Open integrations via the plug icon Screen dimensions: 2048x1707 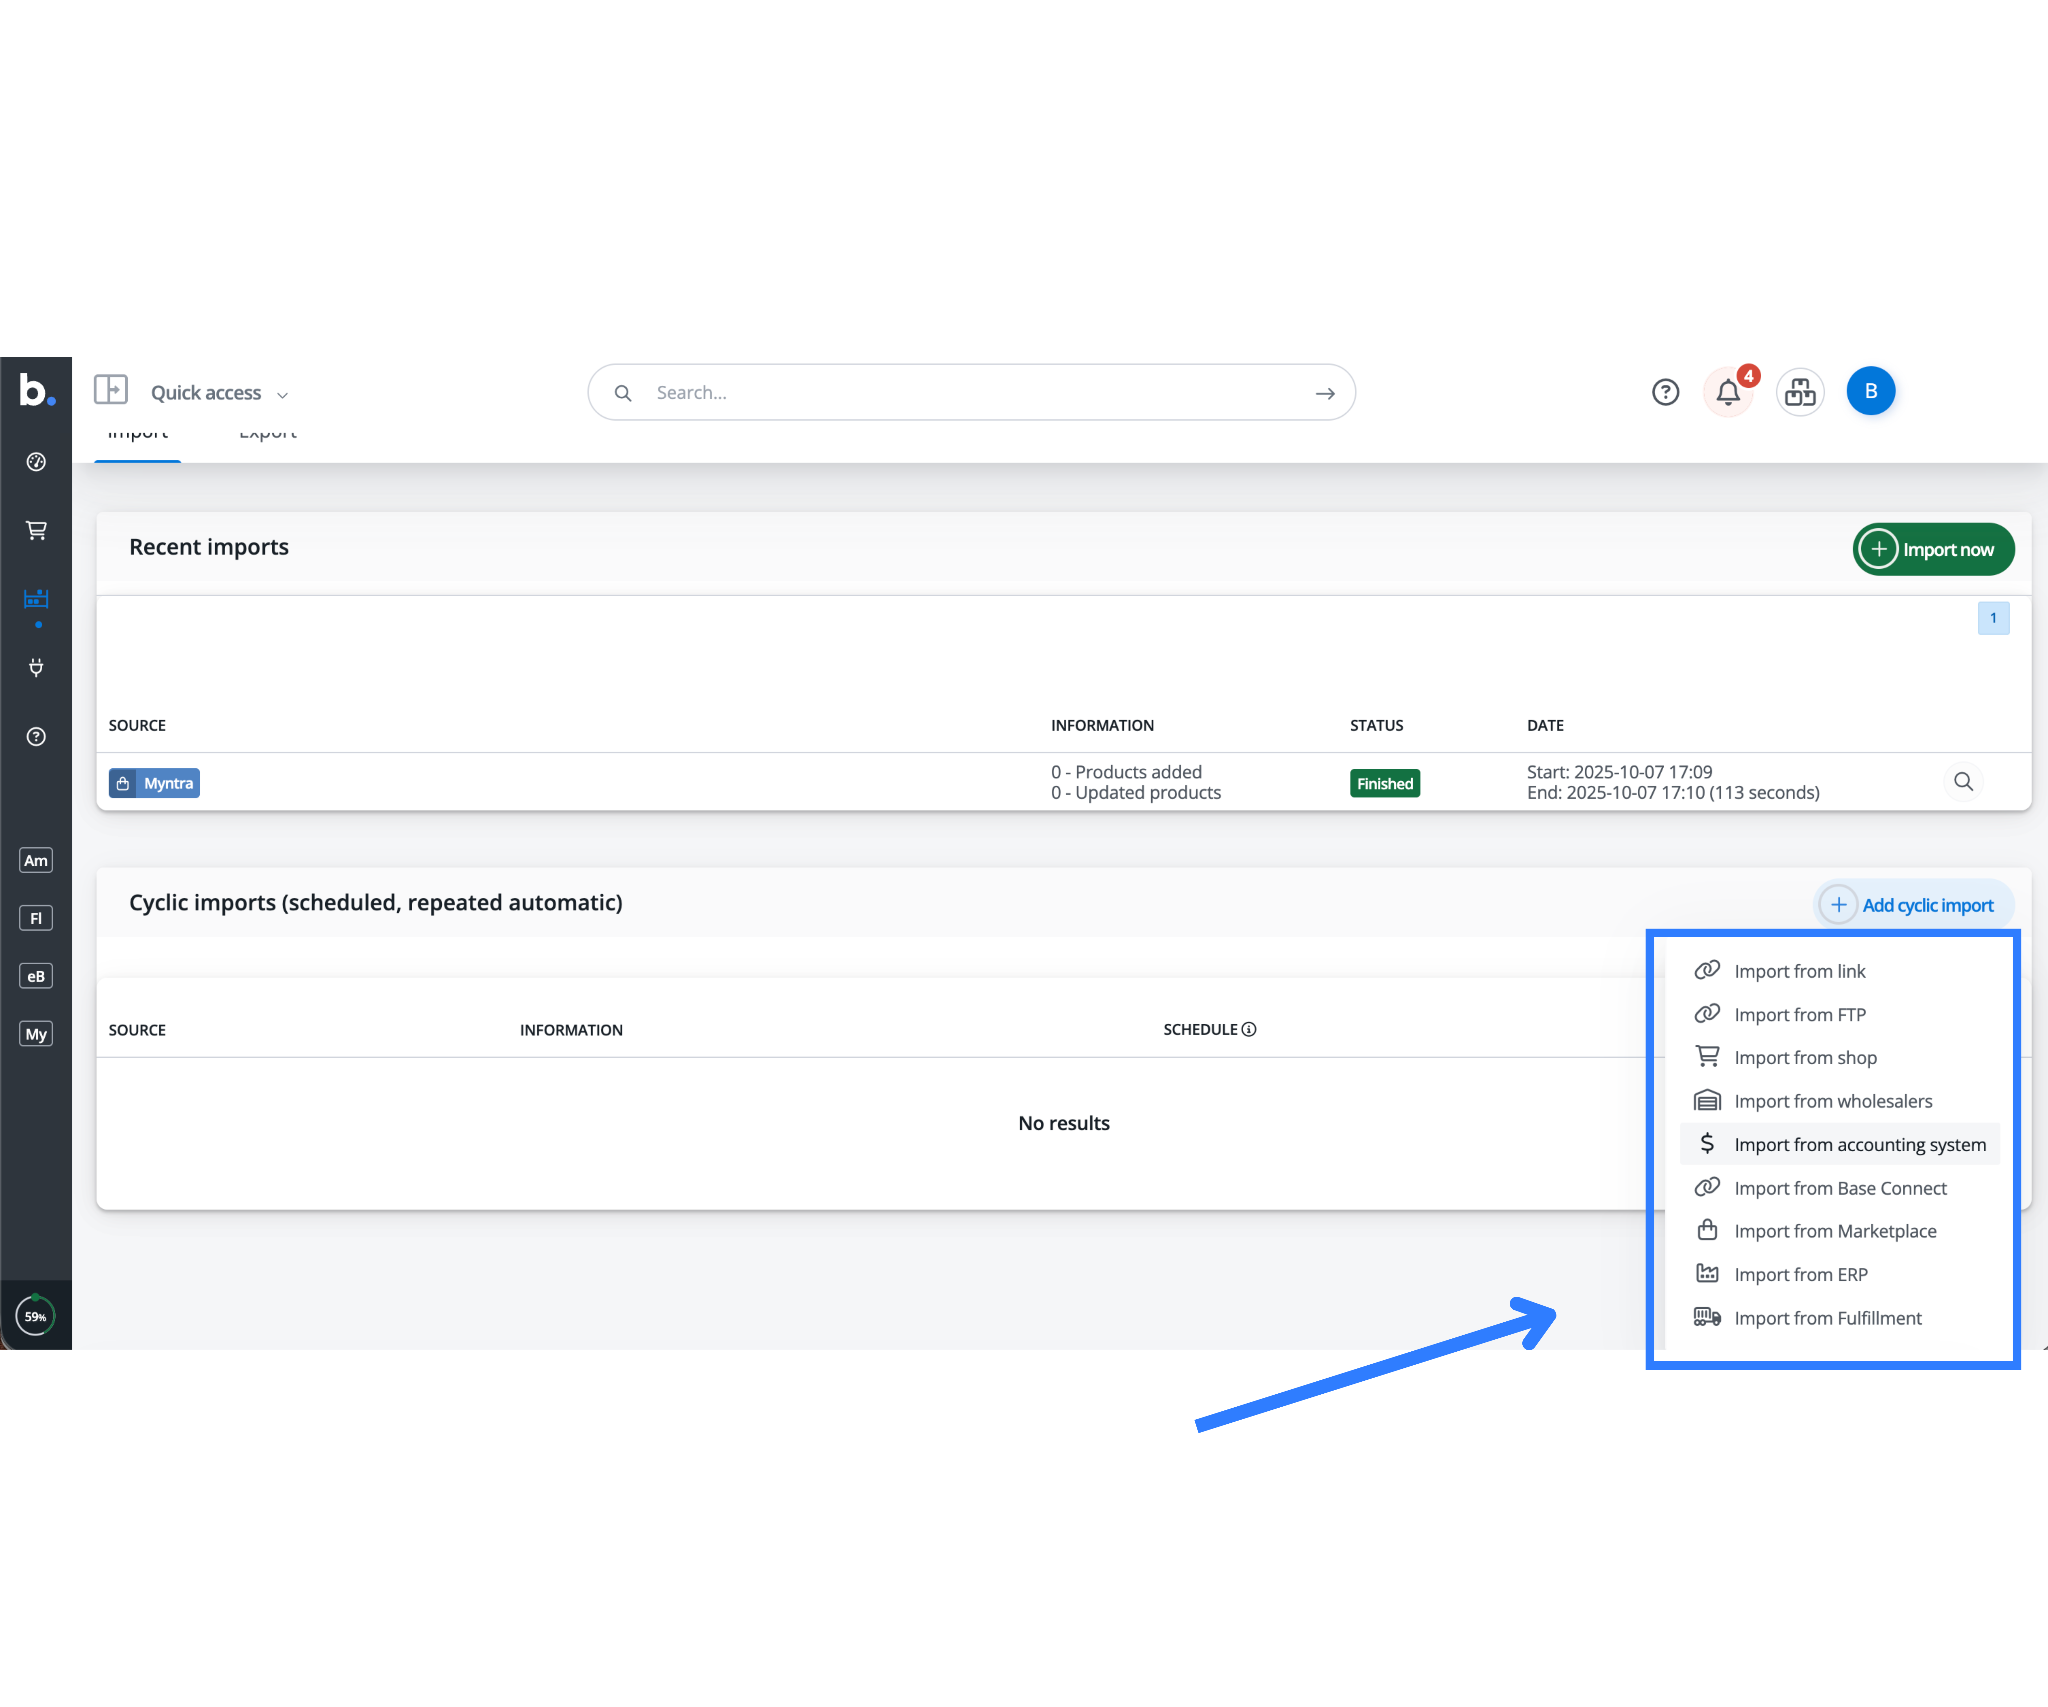(x=36, y=667)
